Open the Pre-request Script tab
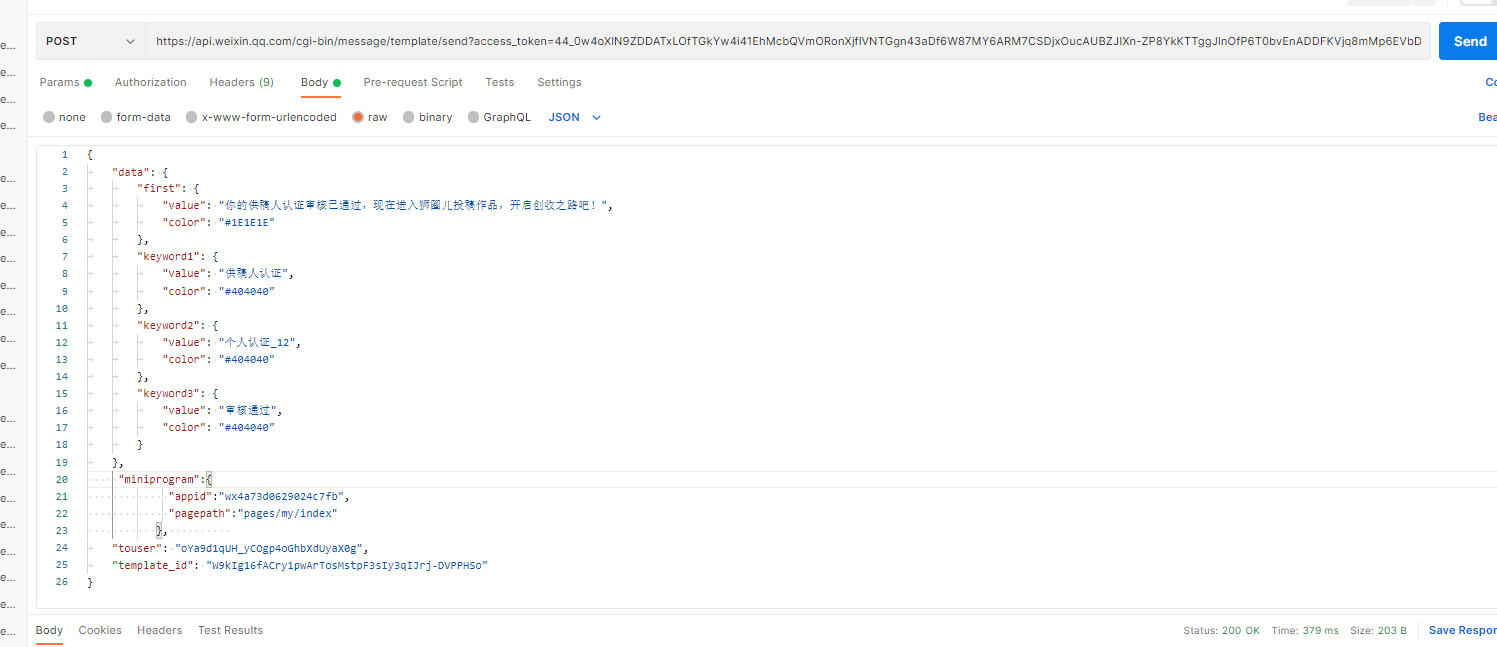The image size is (1497, 647). [x=413, y=82]
